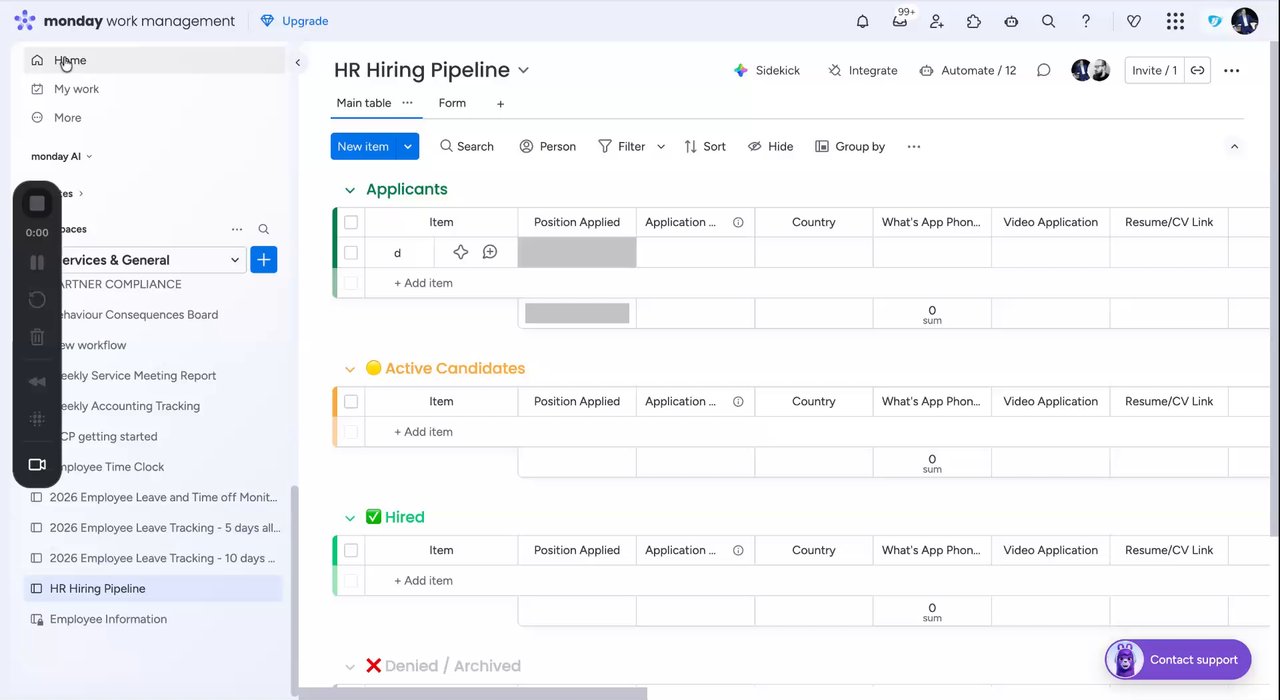
Task: Open more toolbar options three dots
Action: [913, 146]
